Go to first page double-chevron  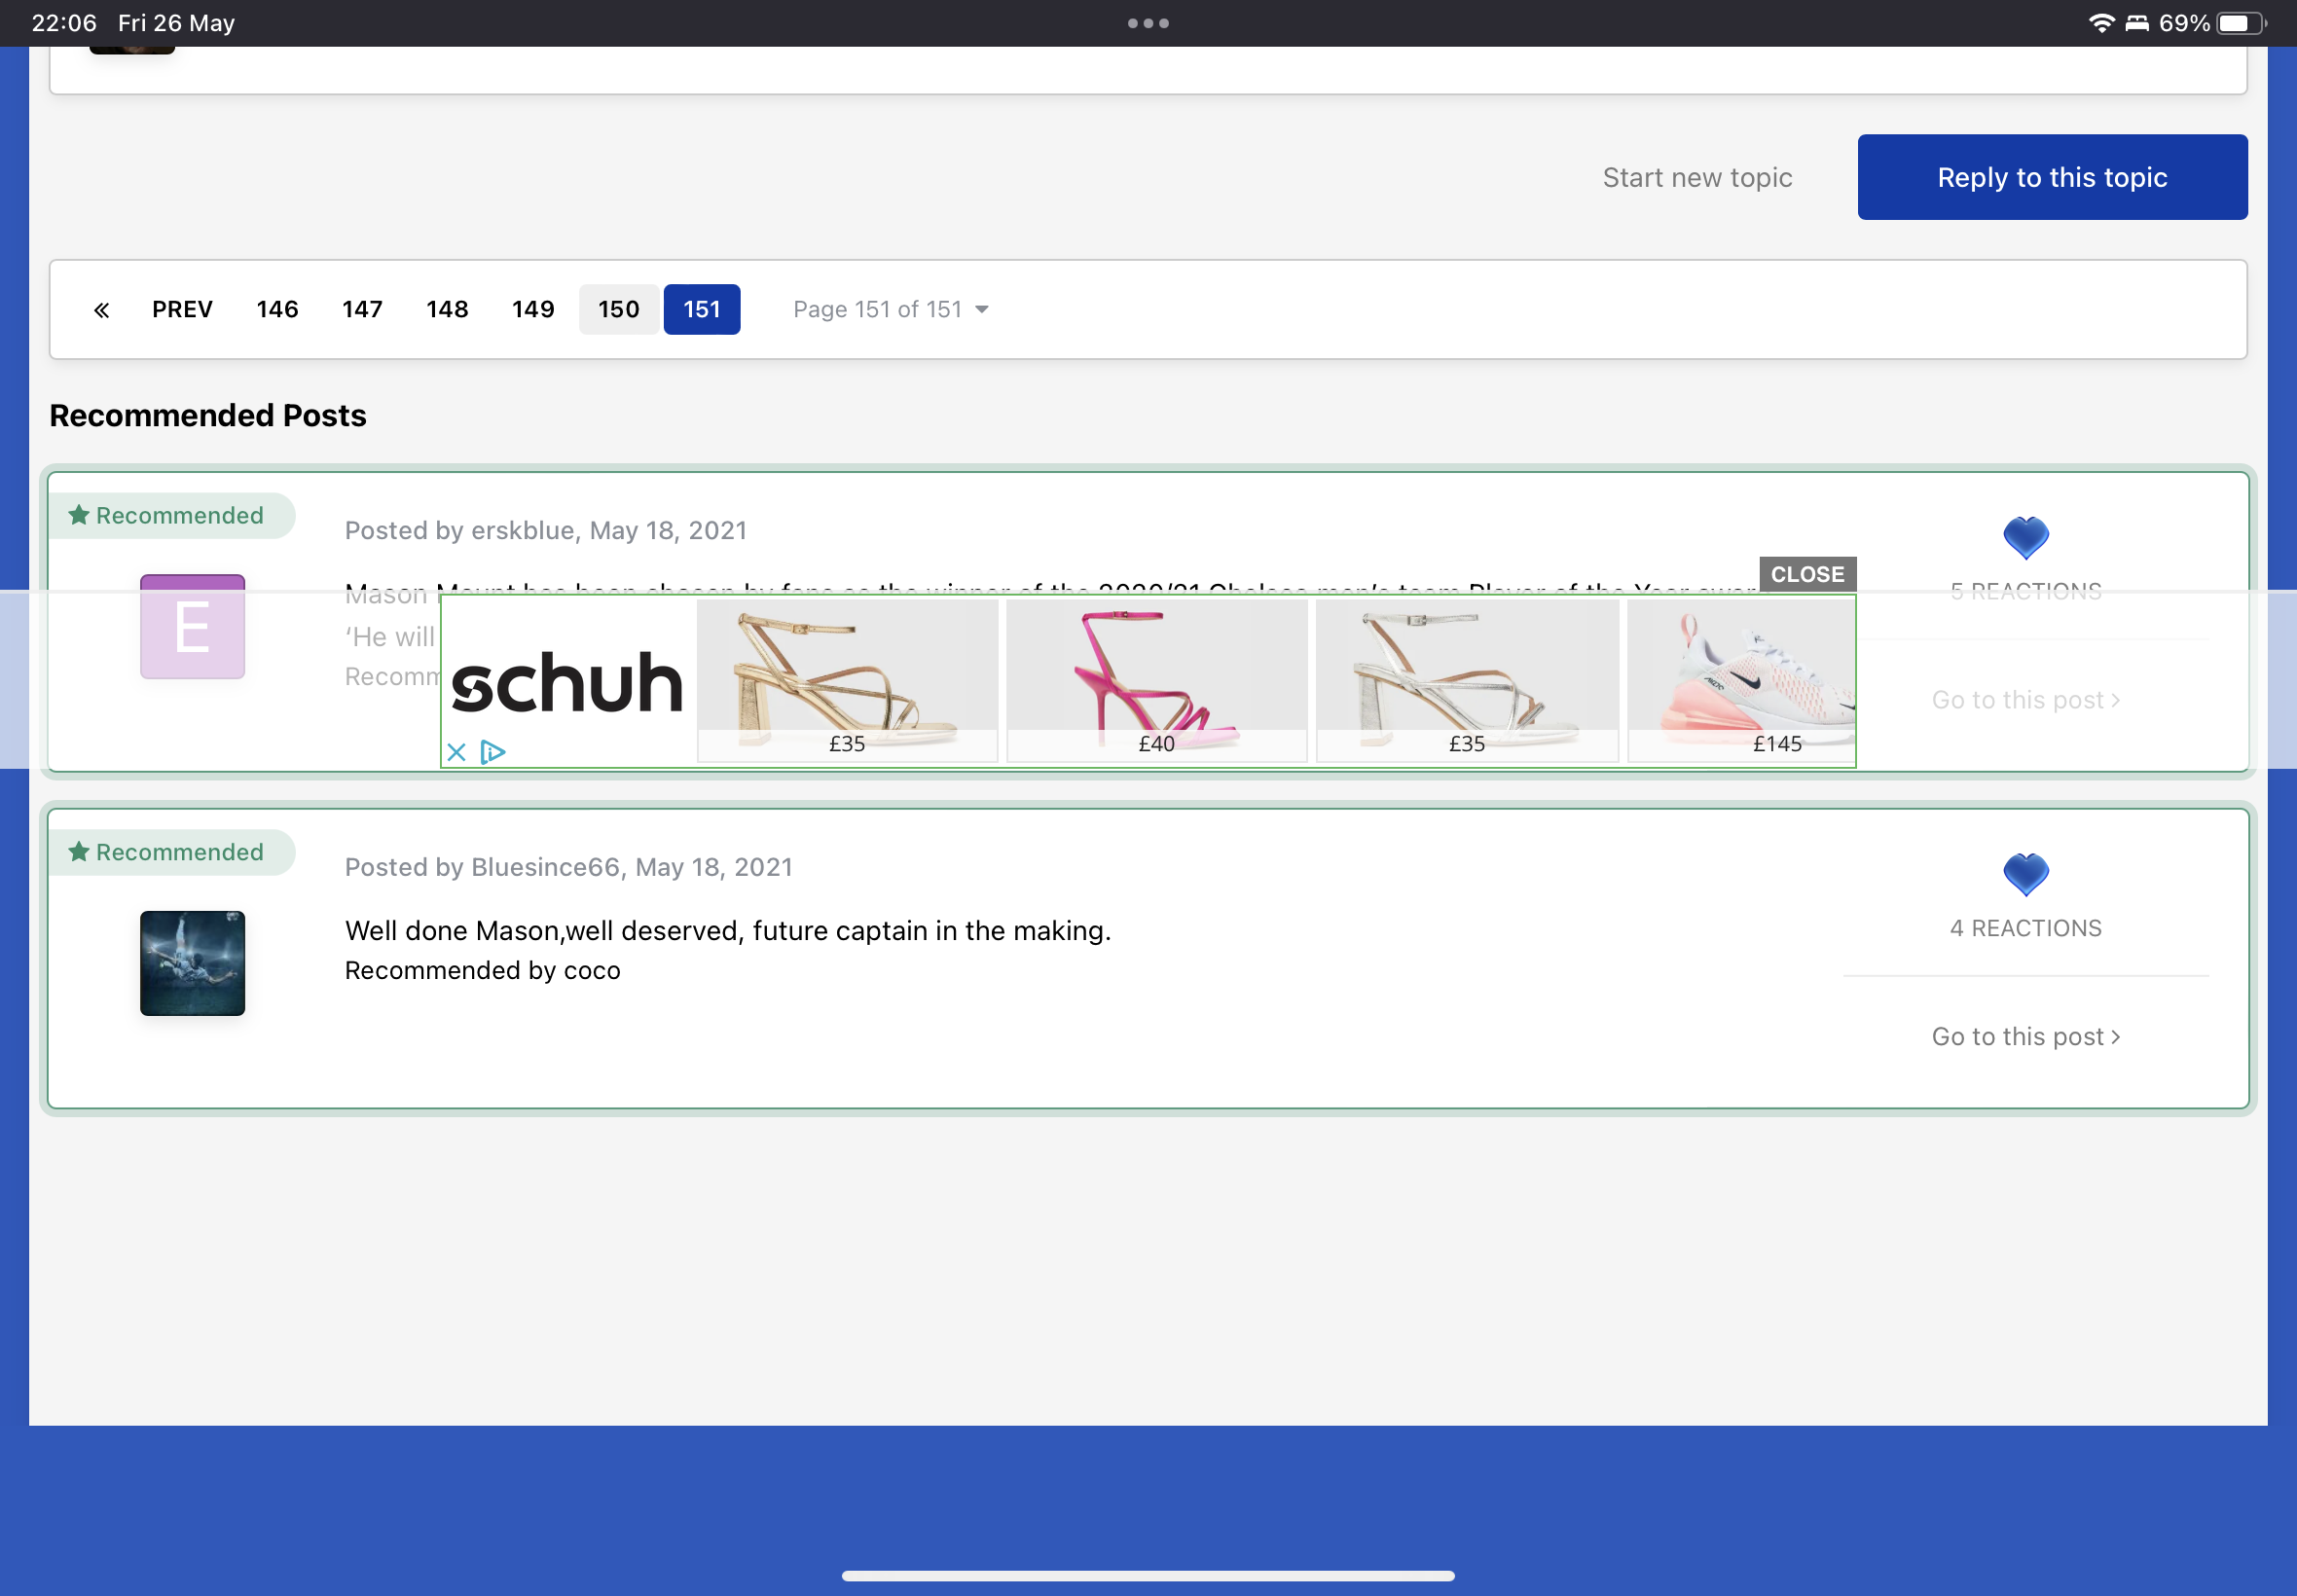click(102, 310)
